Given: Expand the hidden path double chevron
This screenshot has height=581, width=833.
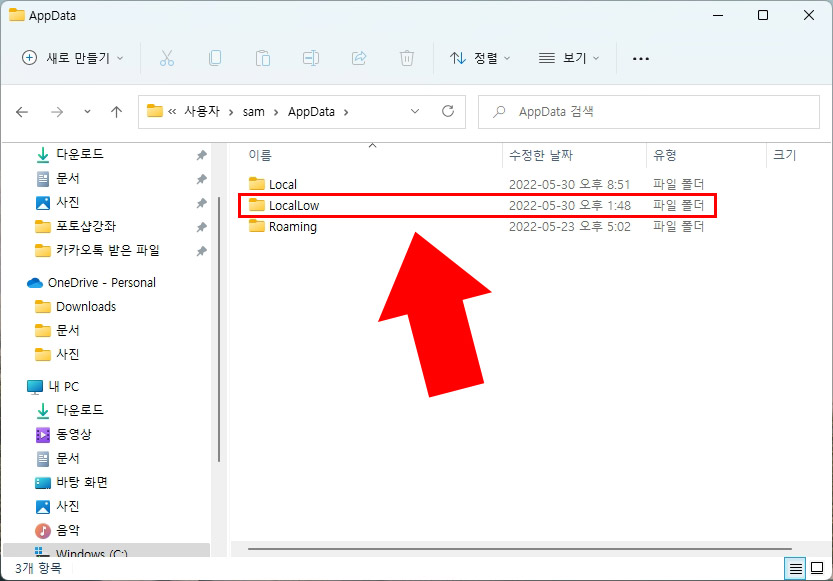Looking at the screenshot, I should point(172,112).
